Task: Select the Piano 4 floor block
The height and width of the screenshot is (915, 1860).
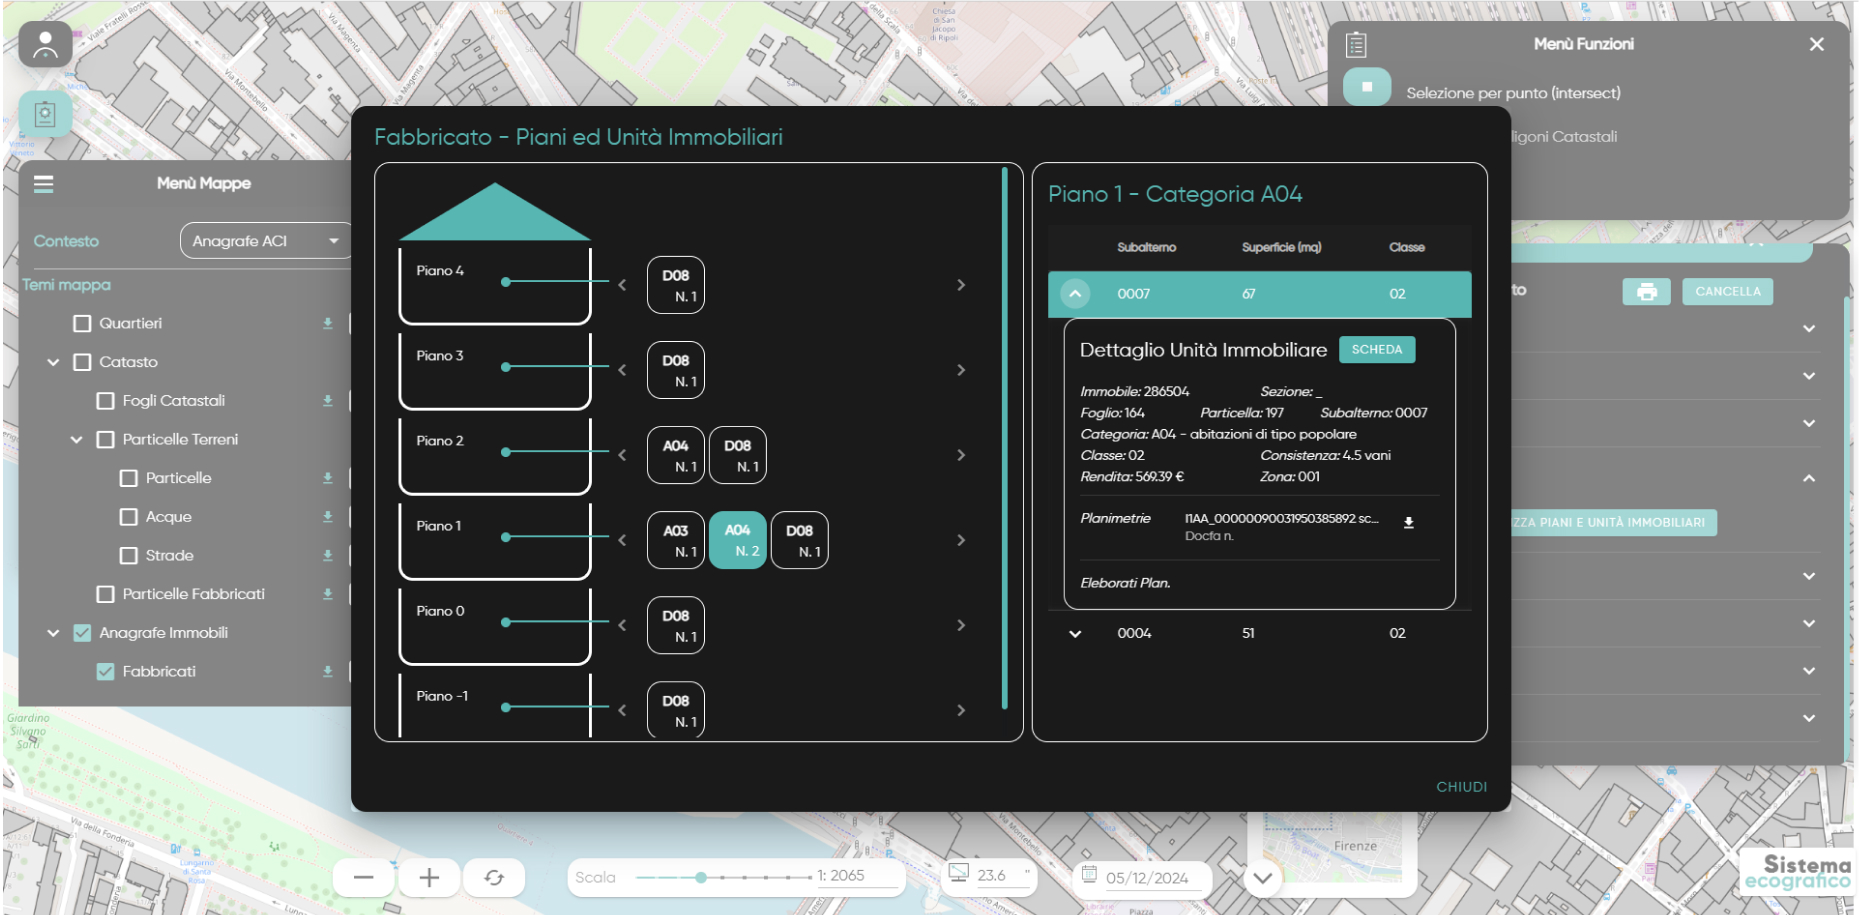Action: pyautogui.click(x=495, y=286)
